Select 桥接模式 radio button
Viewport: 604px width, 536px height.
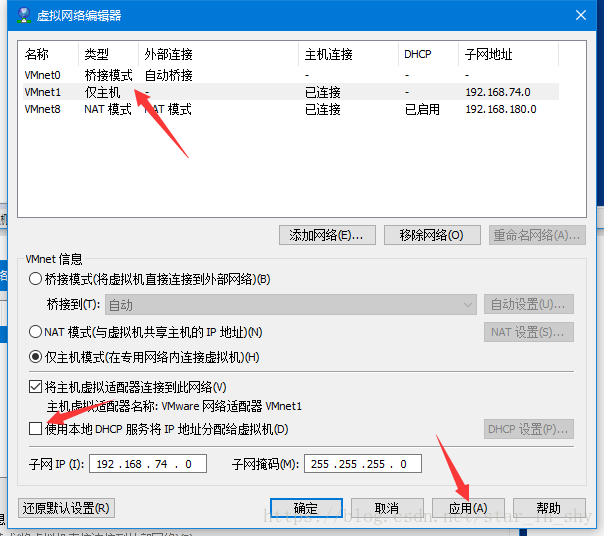point(35,279)
